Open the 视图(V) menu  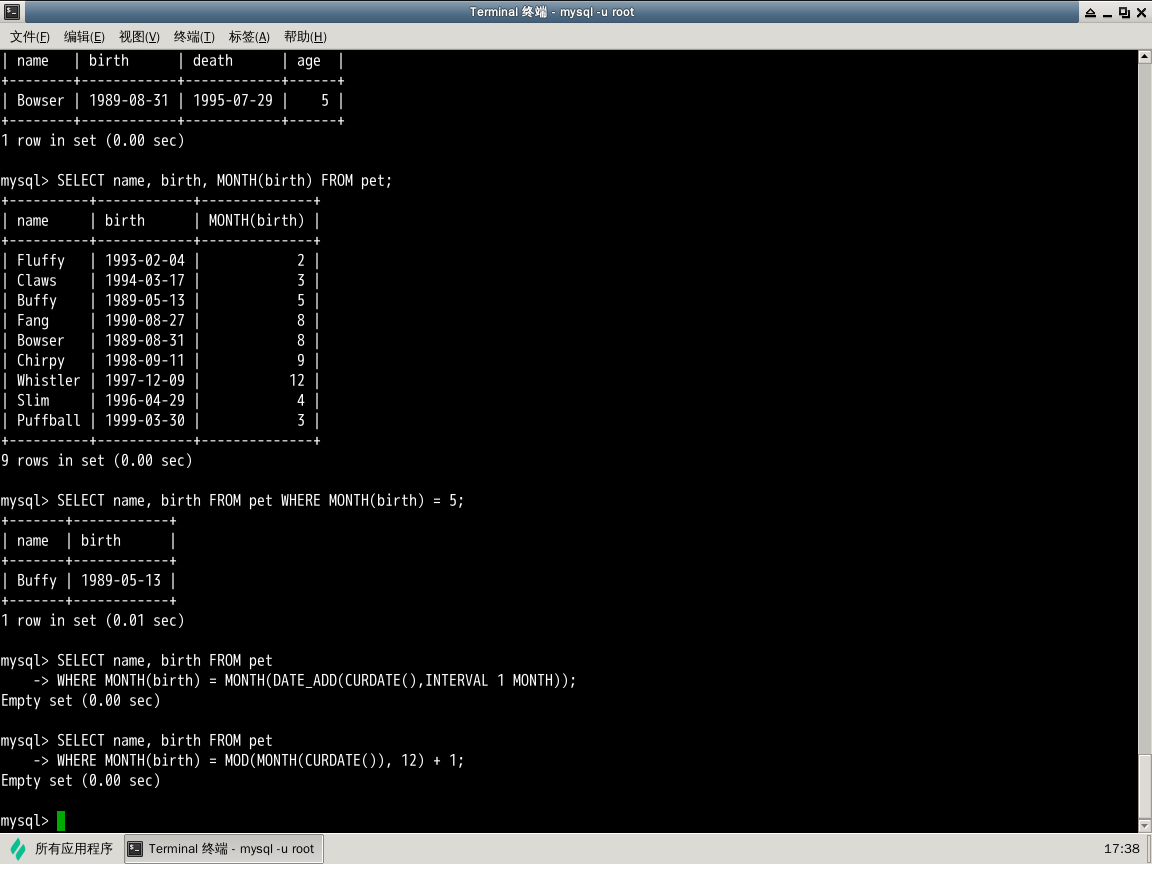139,37
